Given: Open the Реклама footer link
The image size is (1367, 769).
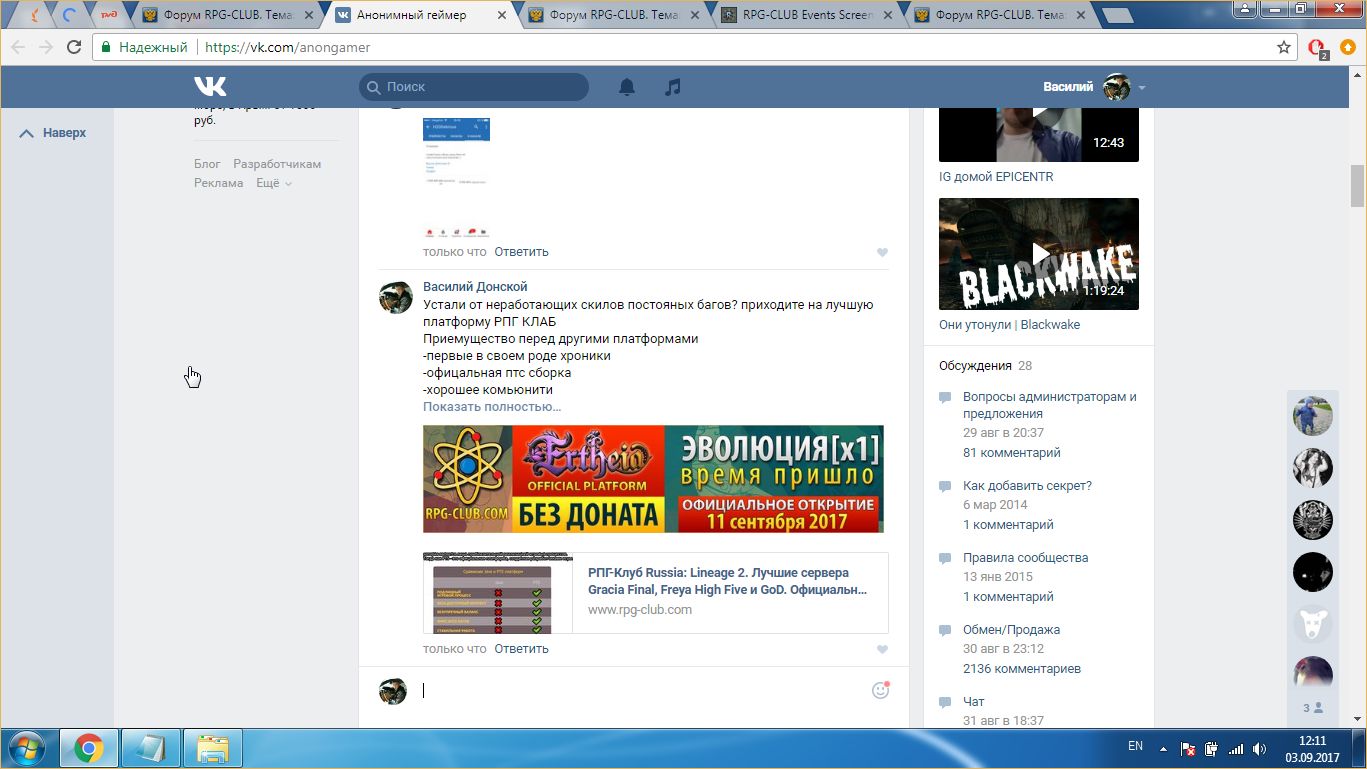Looking at the screenshot, I should tap(218, 183).
